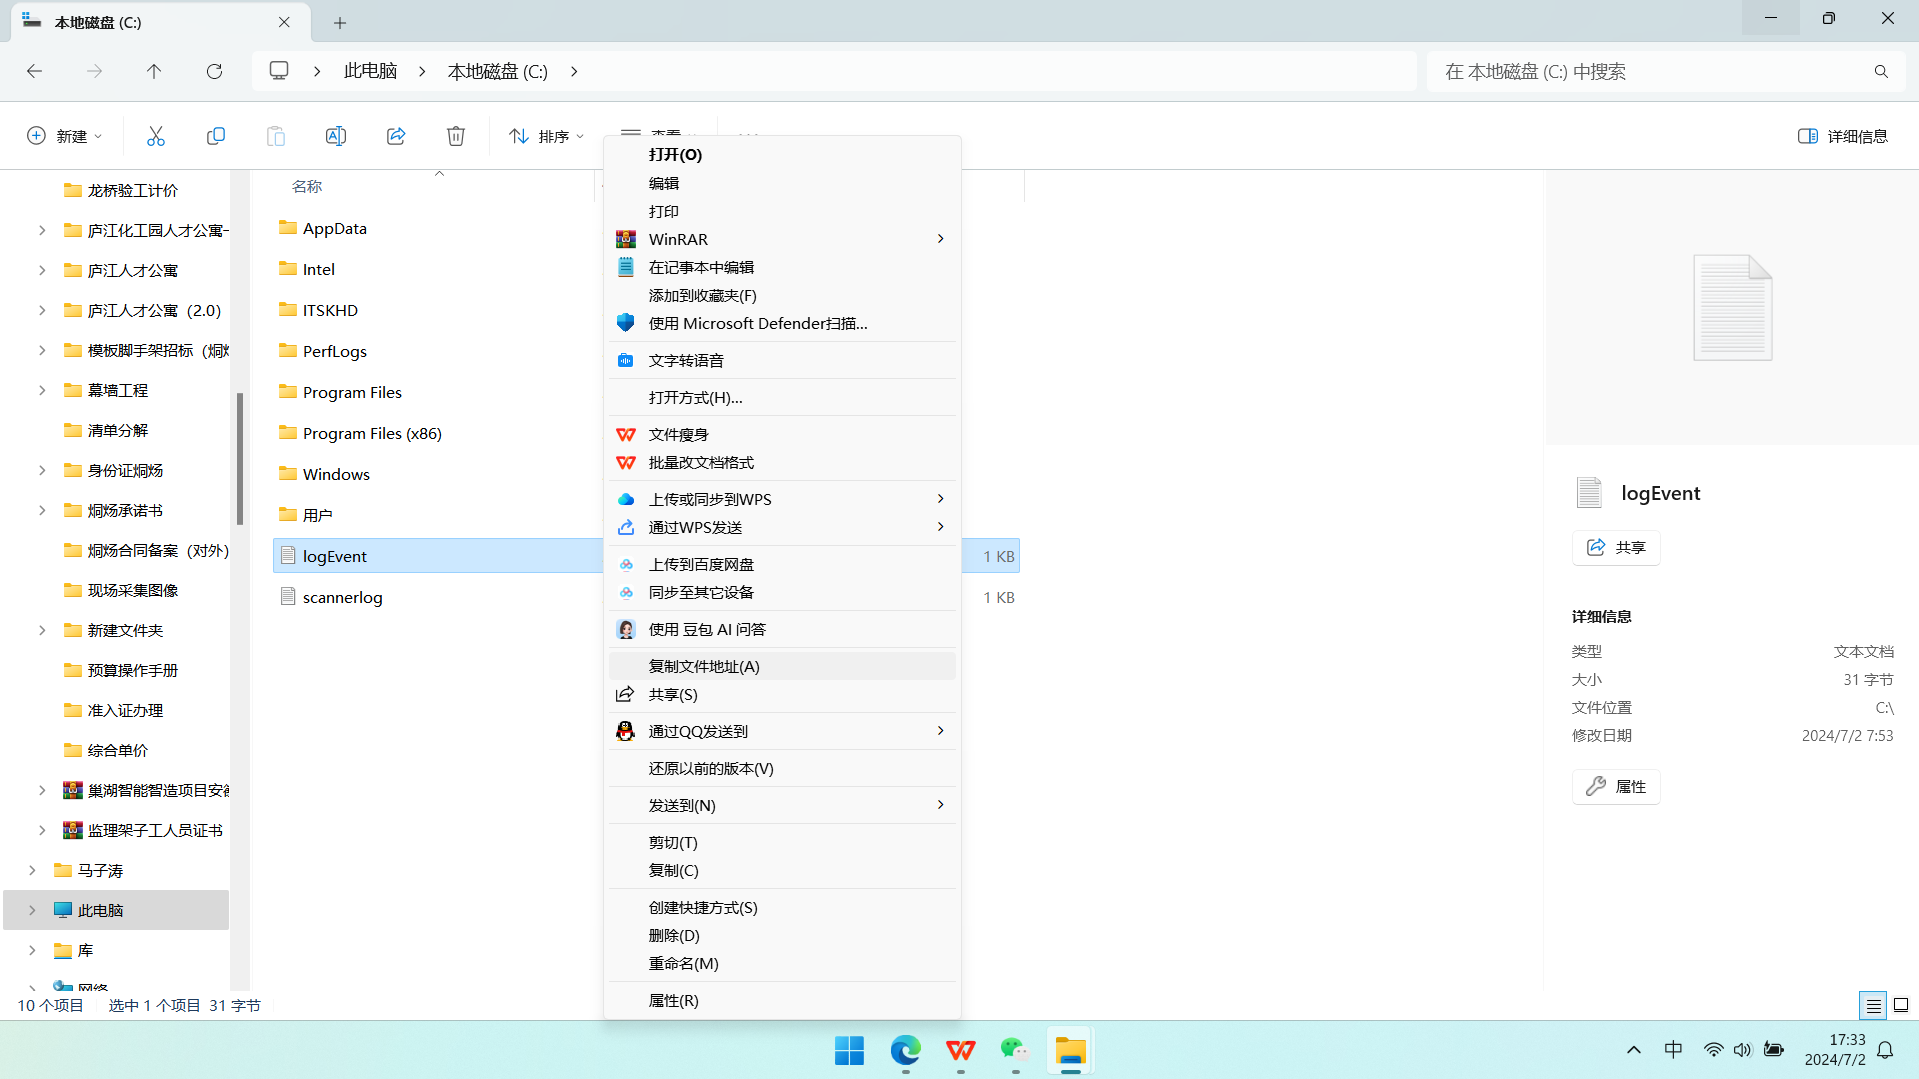Expand the 此电脑 tree node
The height and width of the screenshot is (1079, 1919).
pos(32,910)
